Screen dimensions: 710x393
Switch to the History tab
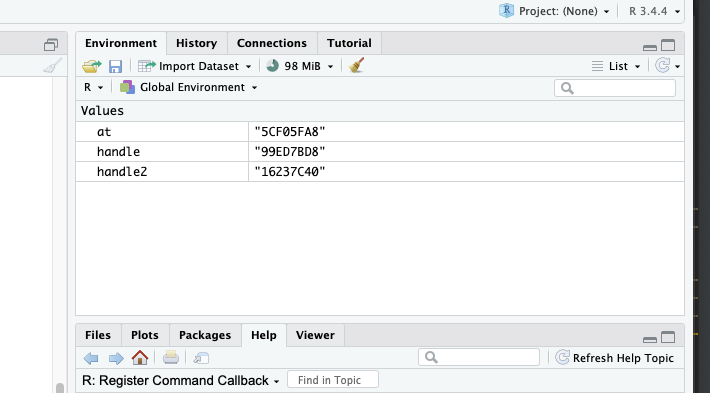(197, 43)
